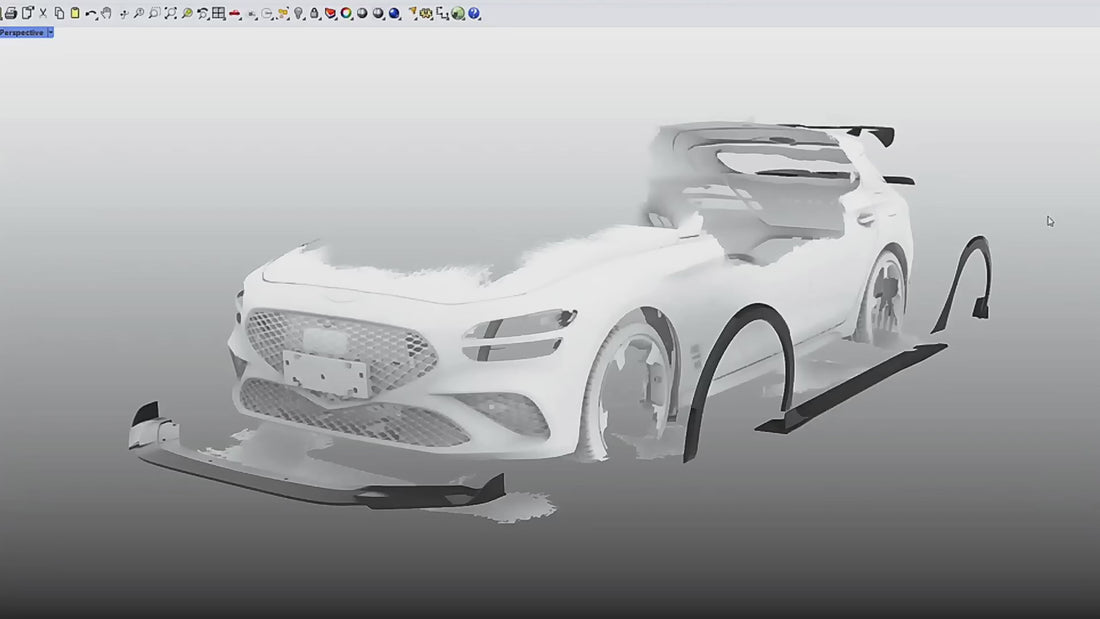Open the gear Options icon
The width and height of the screenshot is (1100, 619).
click(x=426, y=13)
